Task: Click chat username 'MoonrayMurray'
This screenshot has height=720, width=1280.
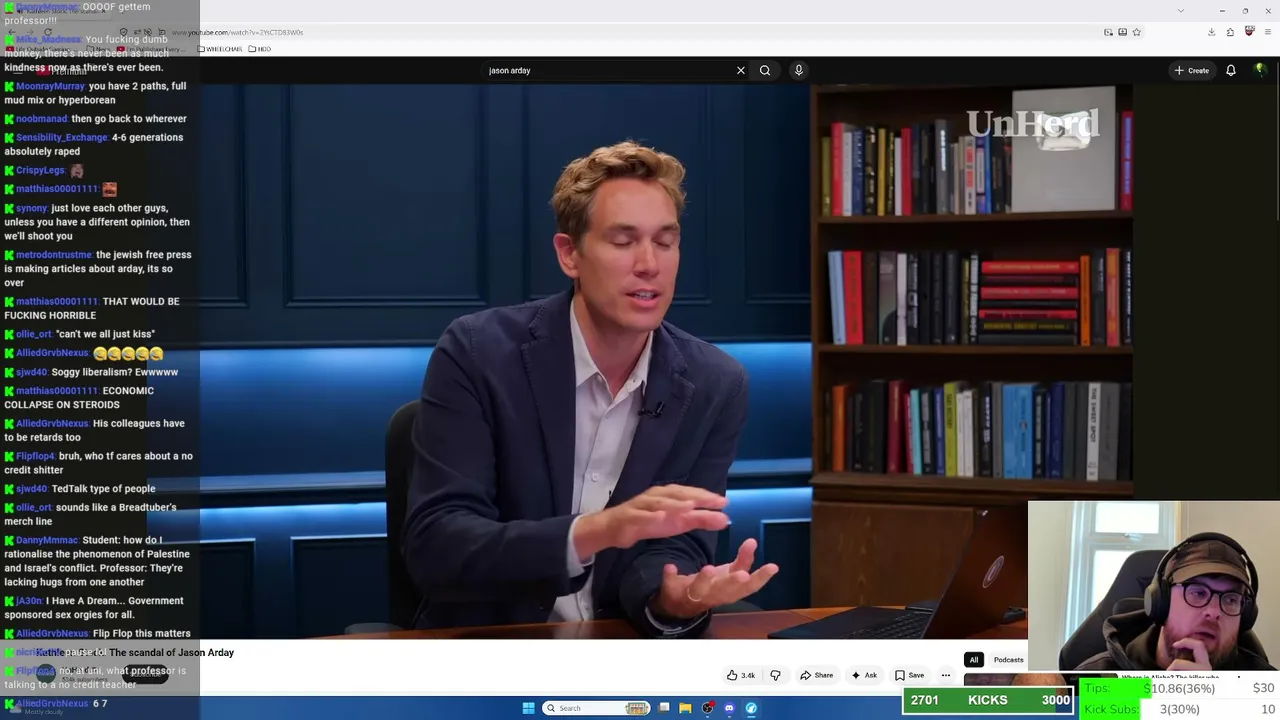Action: 50,86
